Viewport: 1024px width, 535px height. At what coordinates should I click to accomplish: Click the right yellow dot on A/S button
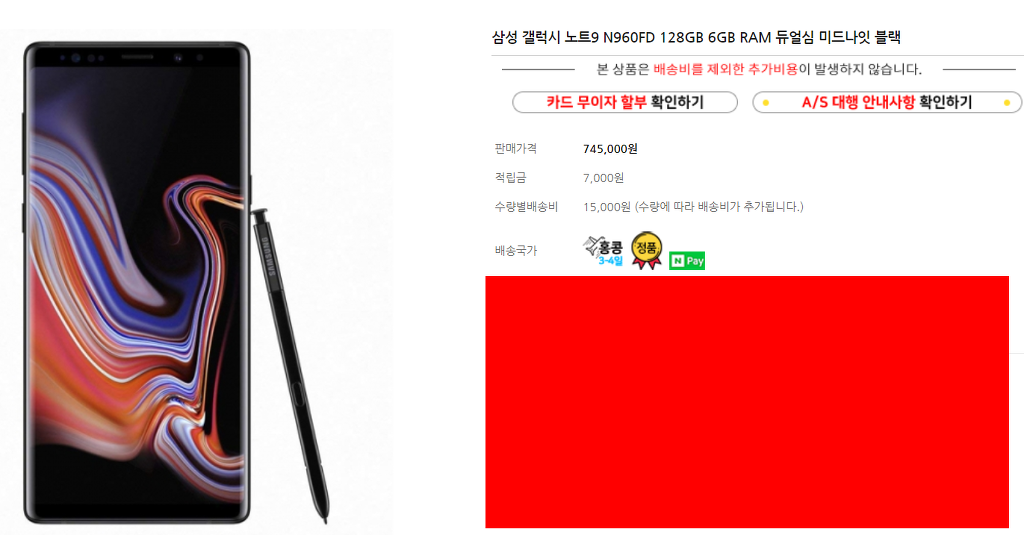[x=1007, y=103]
